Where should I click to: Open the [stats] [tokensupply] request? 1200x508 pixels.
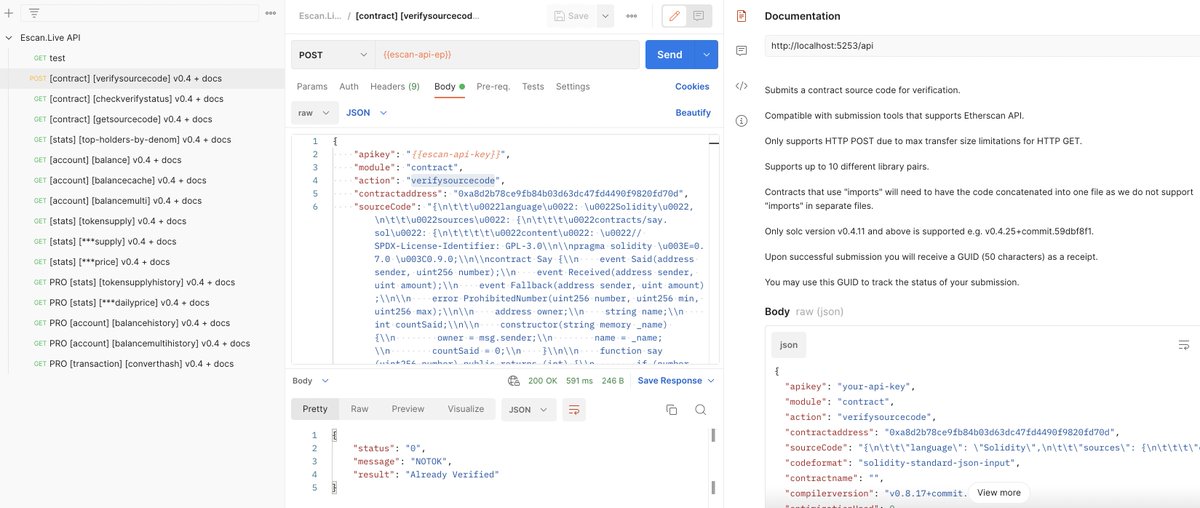(142, 221)
